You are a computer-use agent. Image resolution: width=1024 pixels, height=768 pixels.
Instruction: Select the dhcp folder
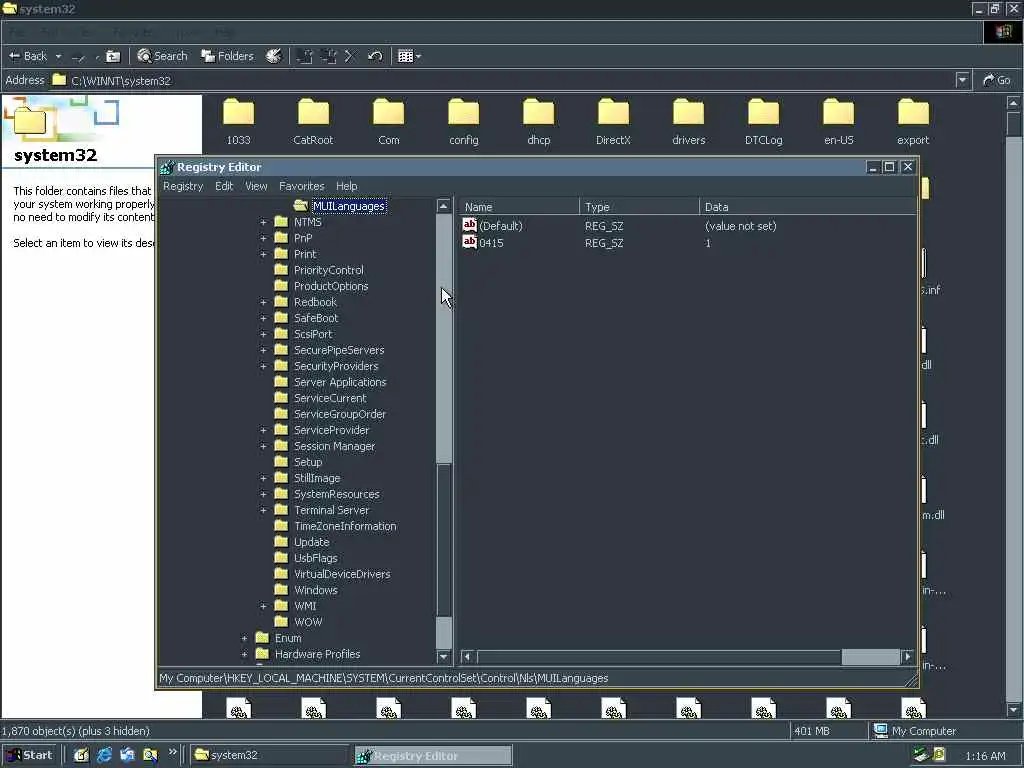[x=539, y=122]
